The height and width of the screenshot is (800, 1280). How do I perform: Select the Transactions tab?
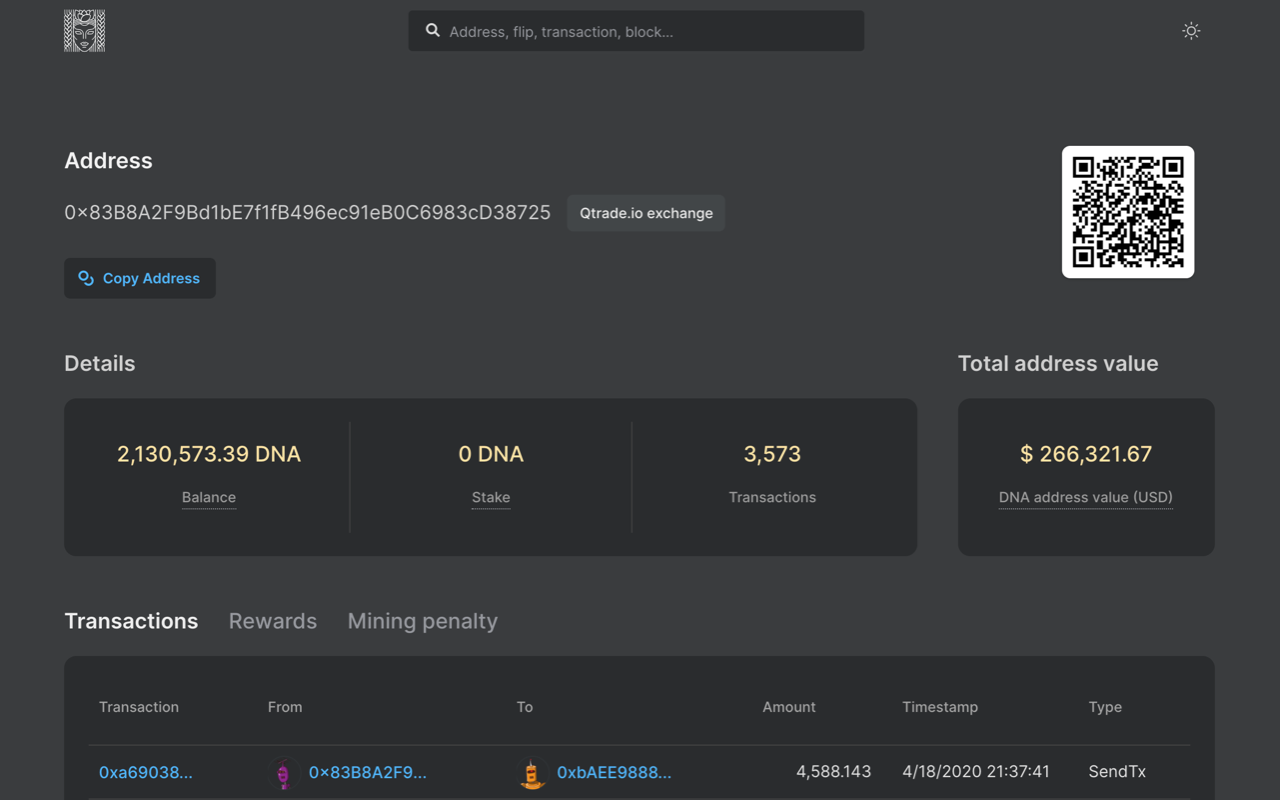pos(131,621)
